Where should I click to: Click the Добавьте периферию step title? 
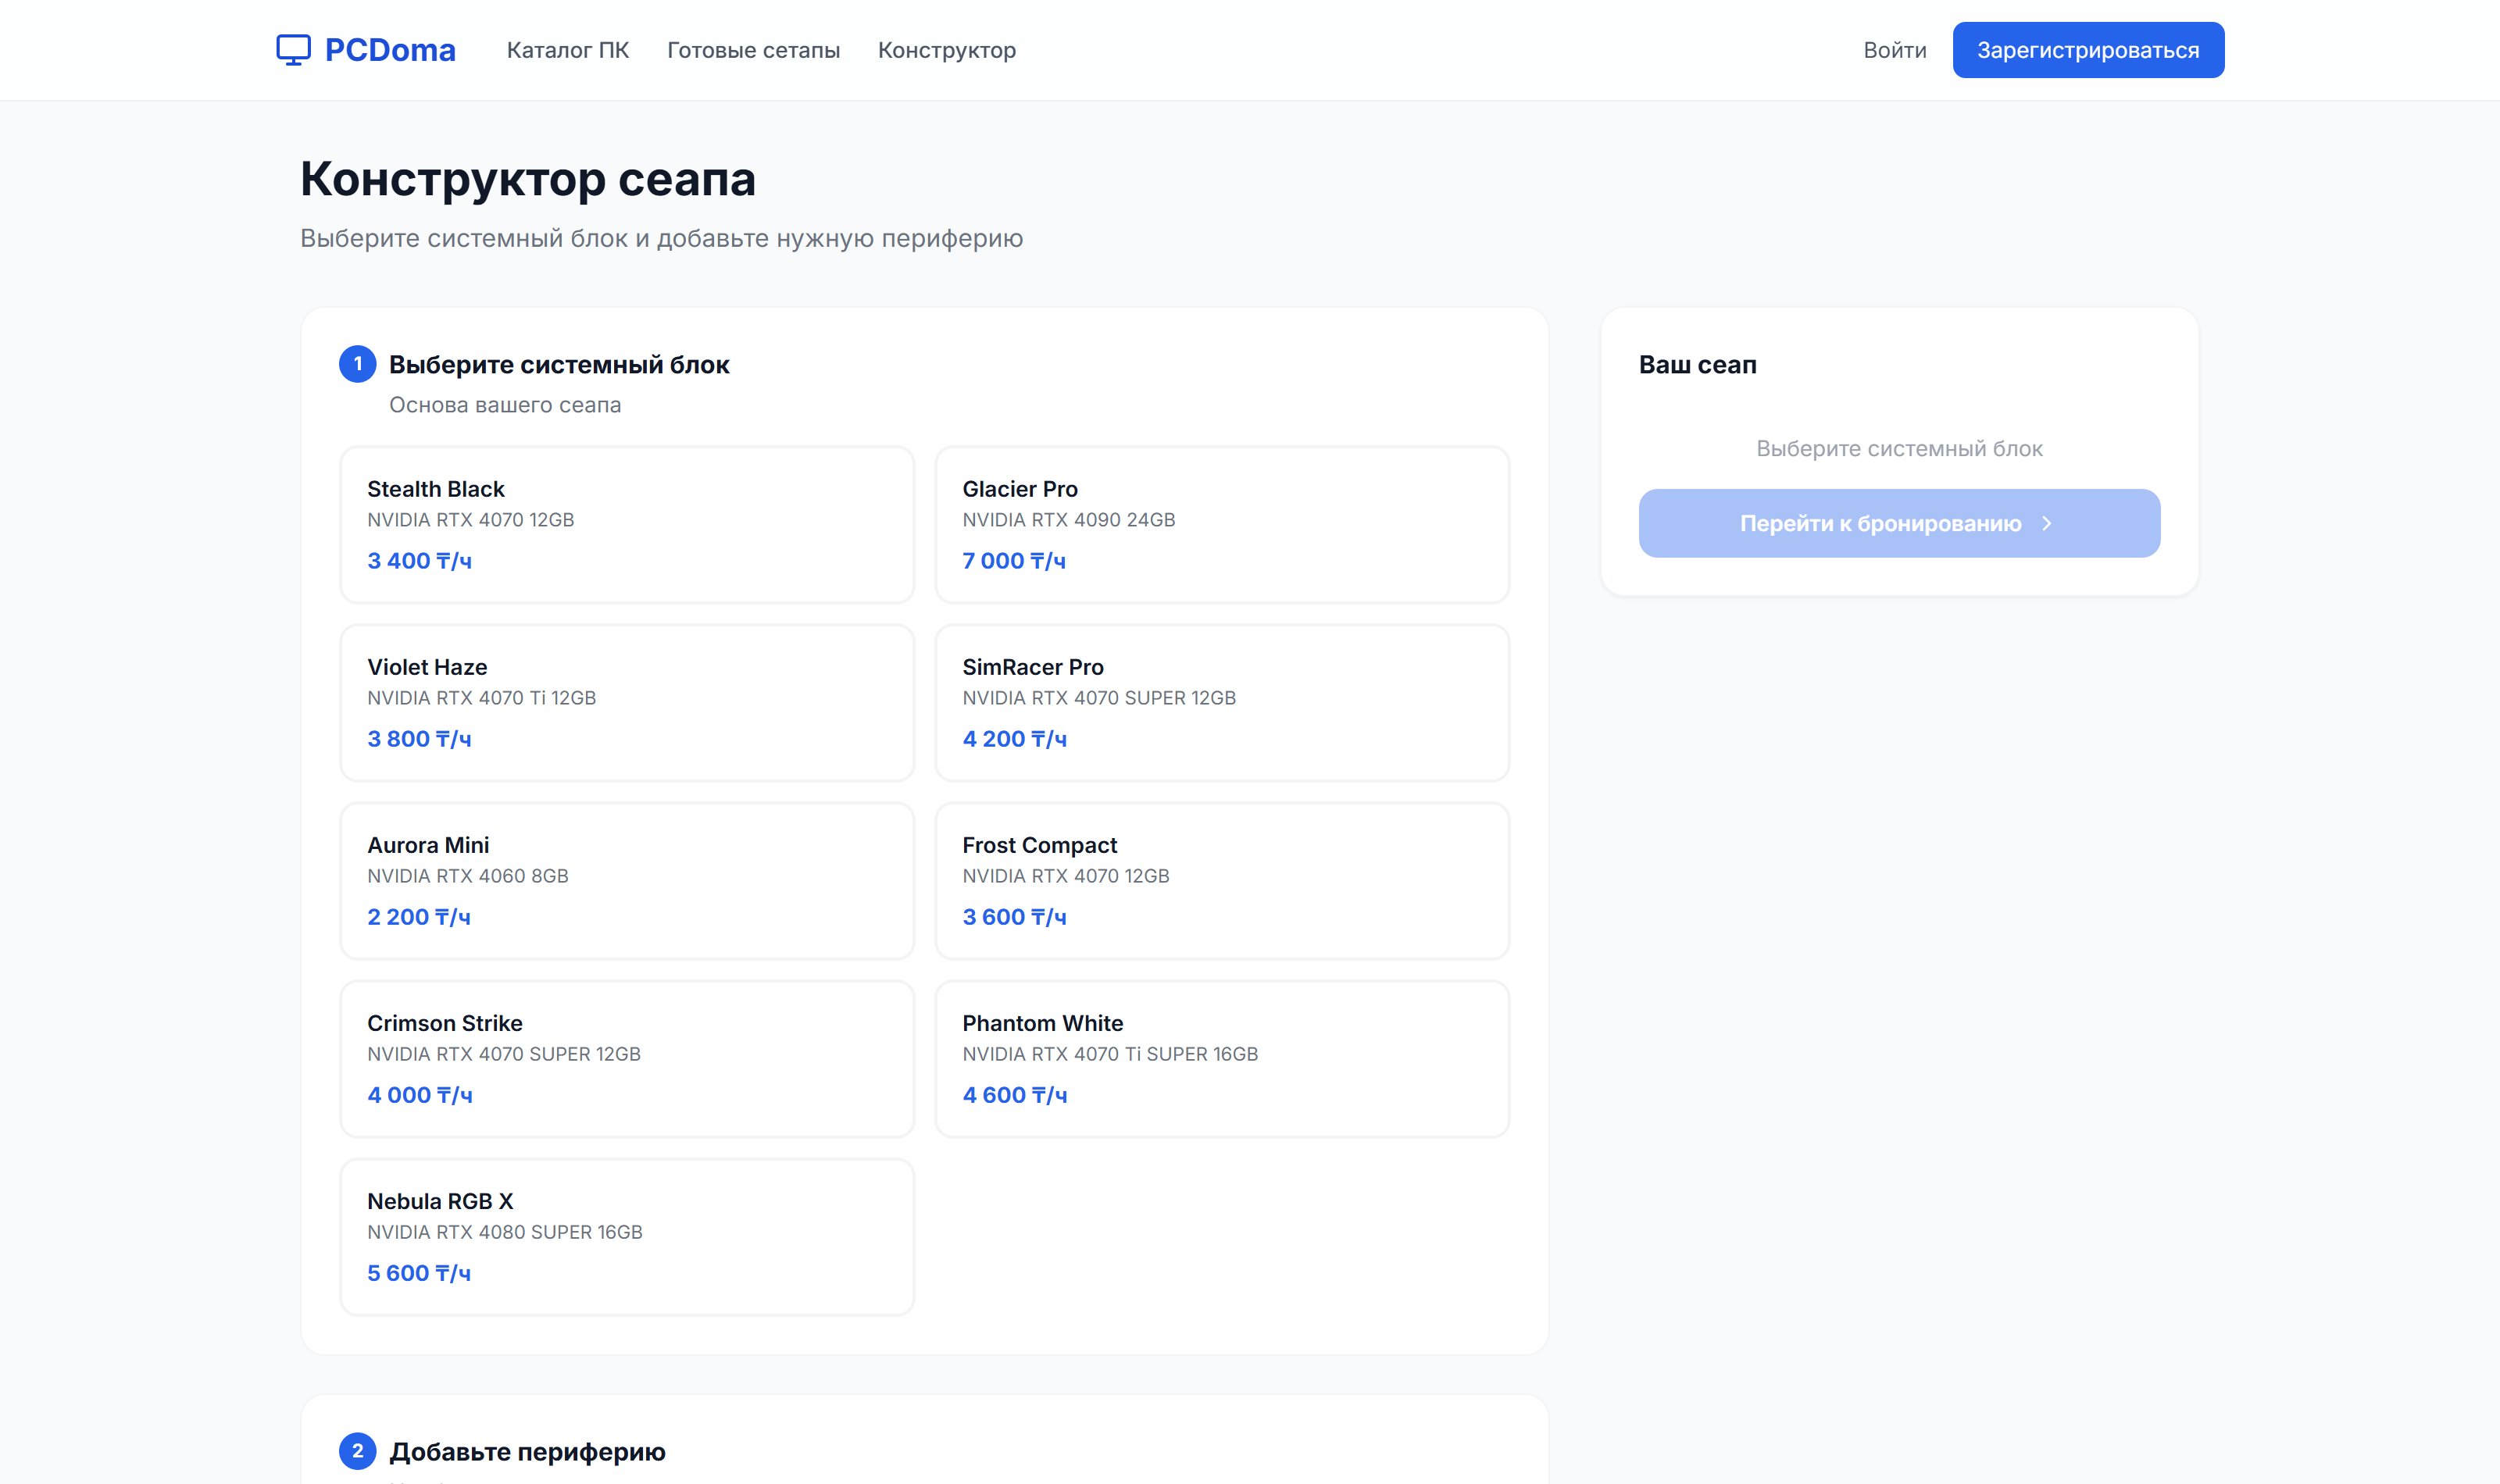pos(527,1452)
